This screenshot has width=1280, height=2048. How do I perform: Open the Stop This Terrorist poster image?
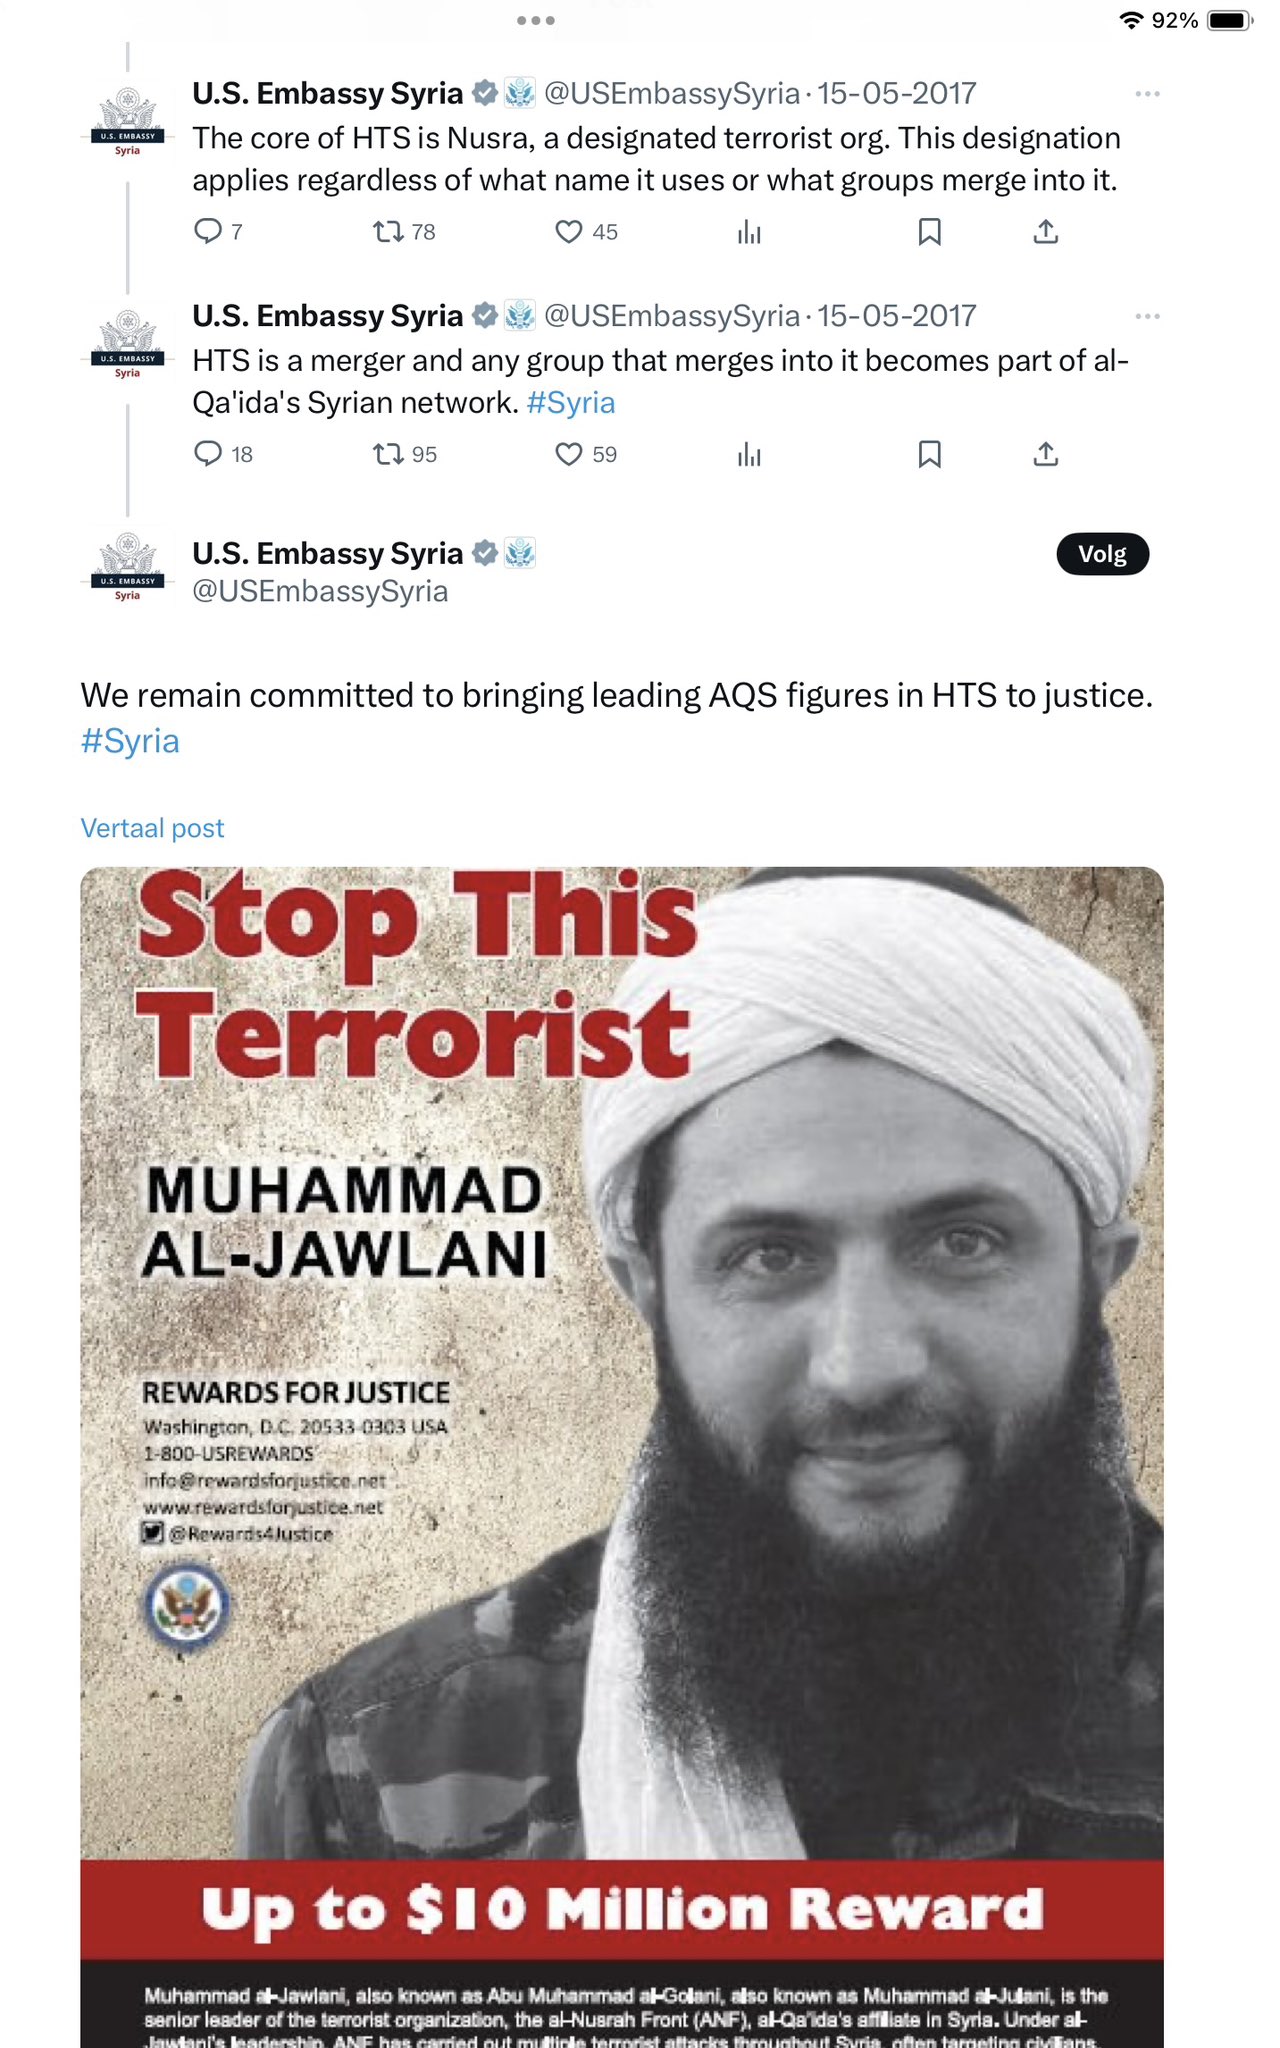pyautogui.click(x=622, y=1457)
